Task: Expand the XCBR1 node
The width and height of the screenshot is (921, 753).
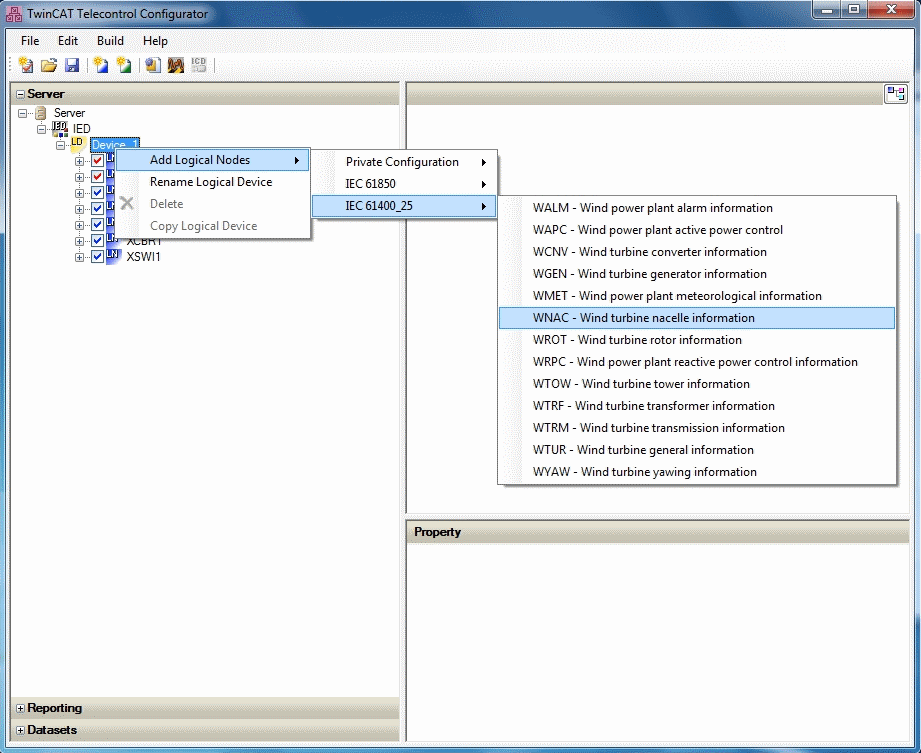Action: (79, 241)
